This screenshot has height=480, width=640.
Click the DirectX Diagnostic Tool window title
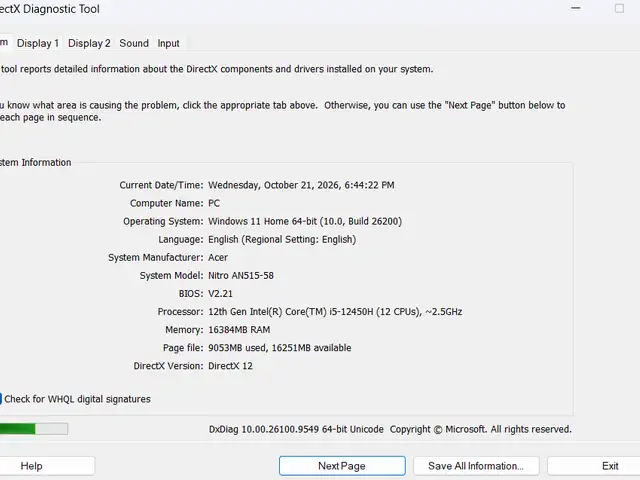click(x=50, y=9)
